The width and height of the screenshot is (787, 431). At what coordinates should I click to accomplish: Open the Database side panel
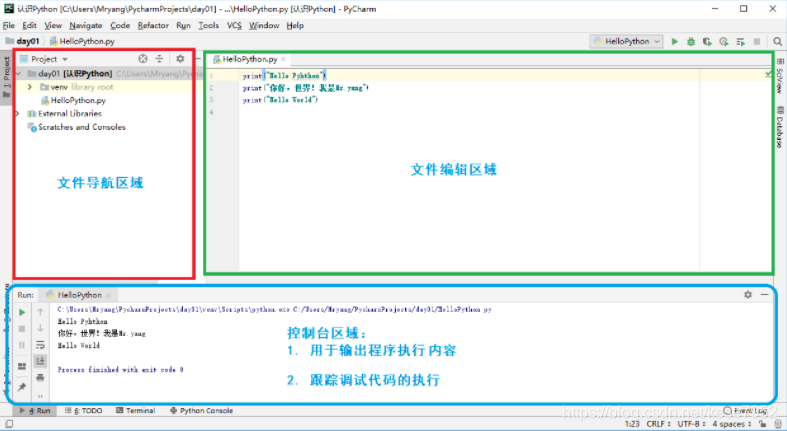(779, 127)
